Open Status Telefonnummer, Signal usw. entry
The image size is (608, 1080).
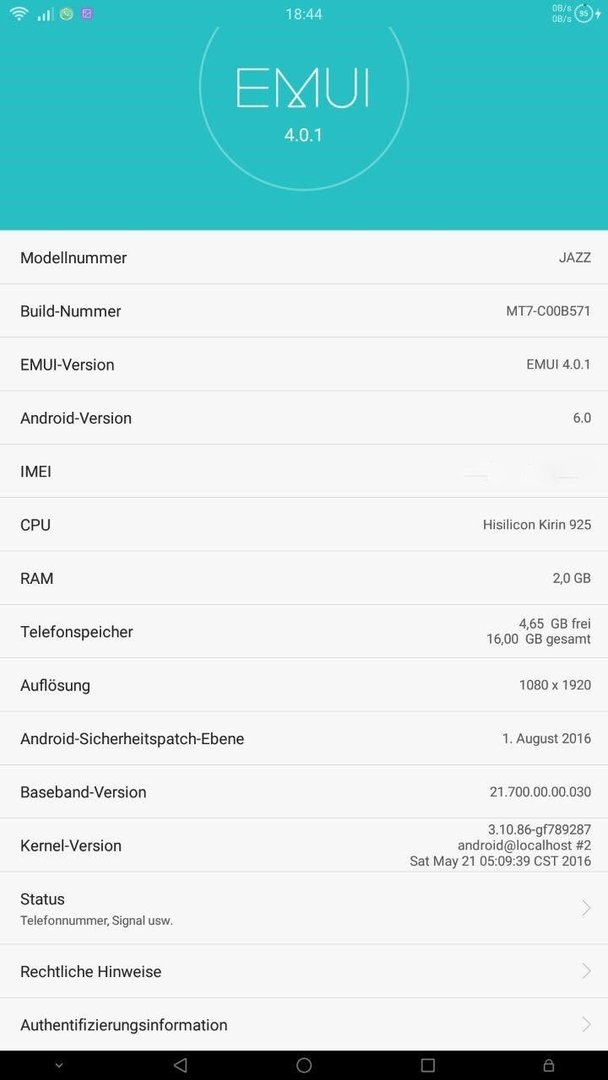pos(304,908)
